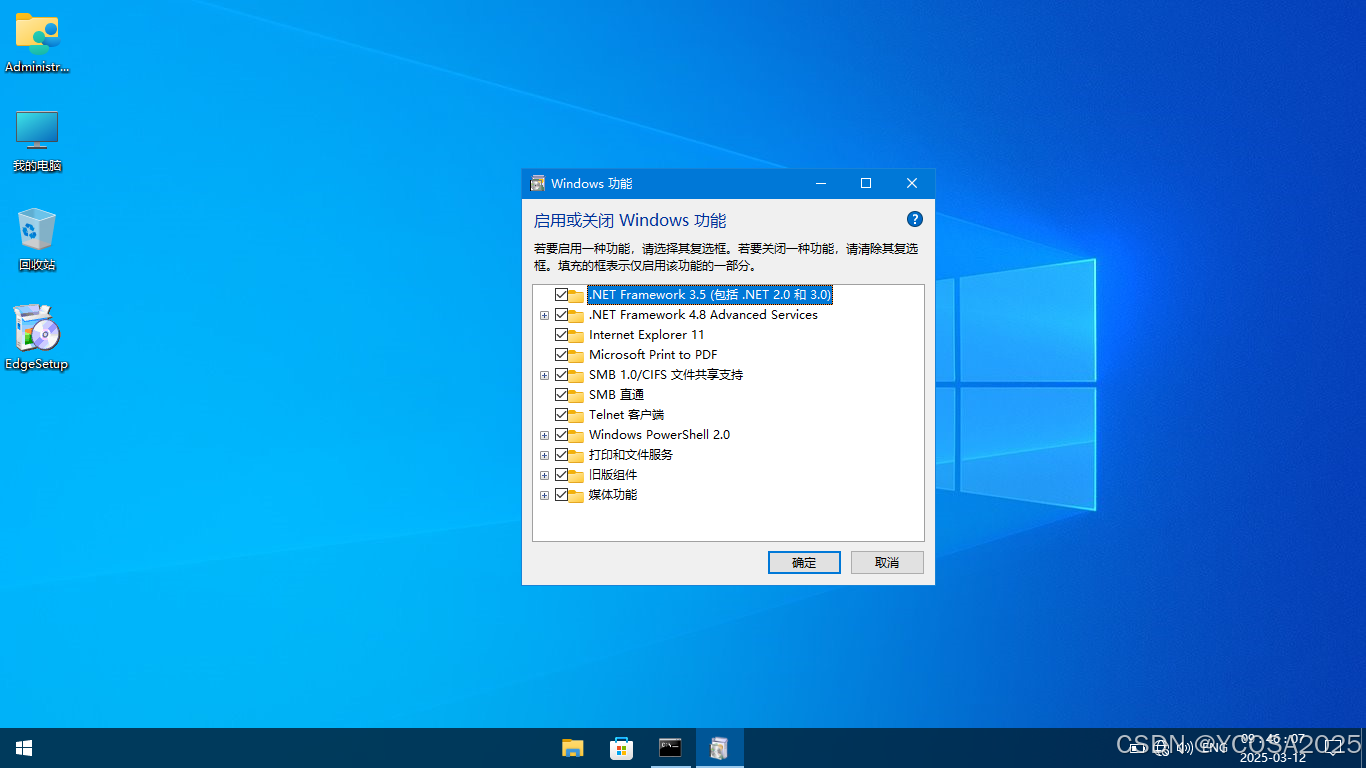Image resolution: width=1366 pixels, height=768 pixels.
Task: Launch the EdgeSetup installer icon
Action: (37, 337)
